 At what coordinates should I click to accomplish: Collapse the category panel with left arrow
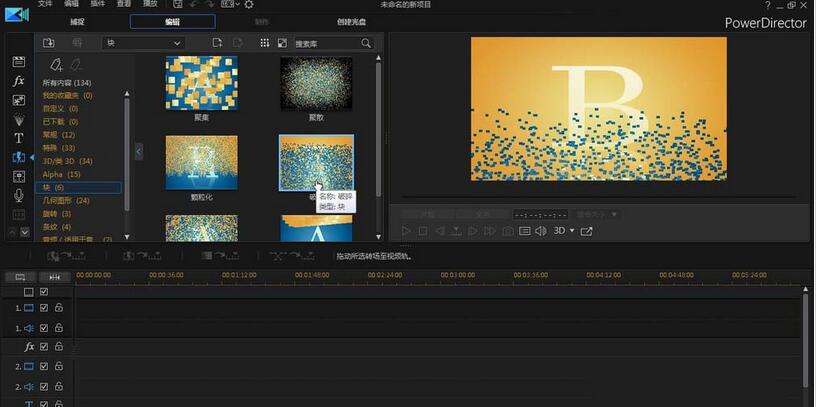(139, 151)
